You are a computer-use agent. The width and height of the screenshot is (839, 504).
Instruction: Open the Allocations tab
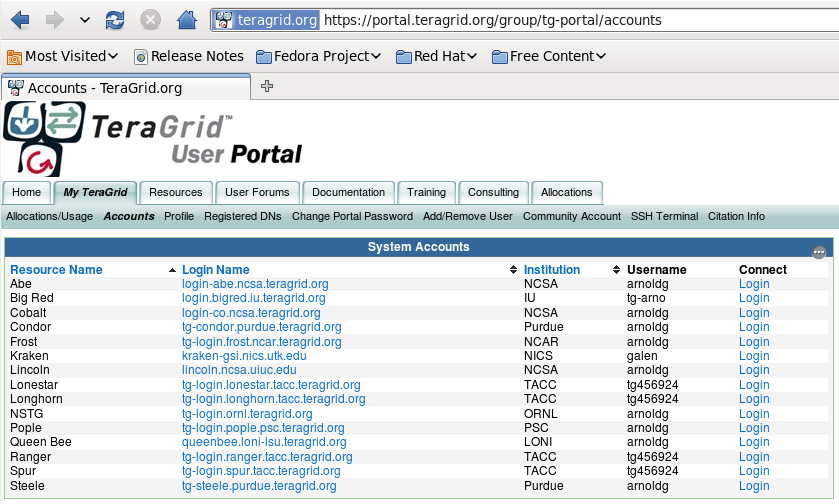567,193
